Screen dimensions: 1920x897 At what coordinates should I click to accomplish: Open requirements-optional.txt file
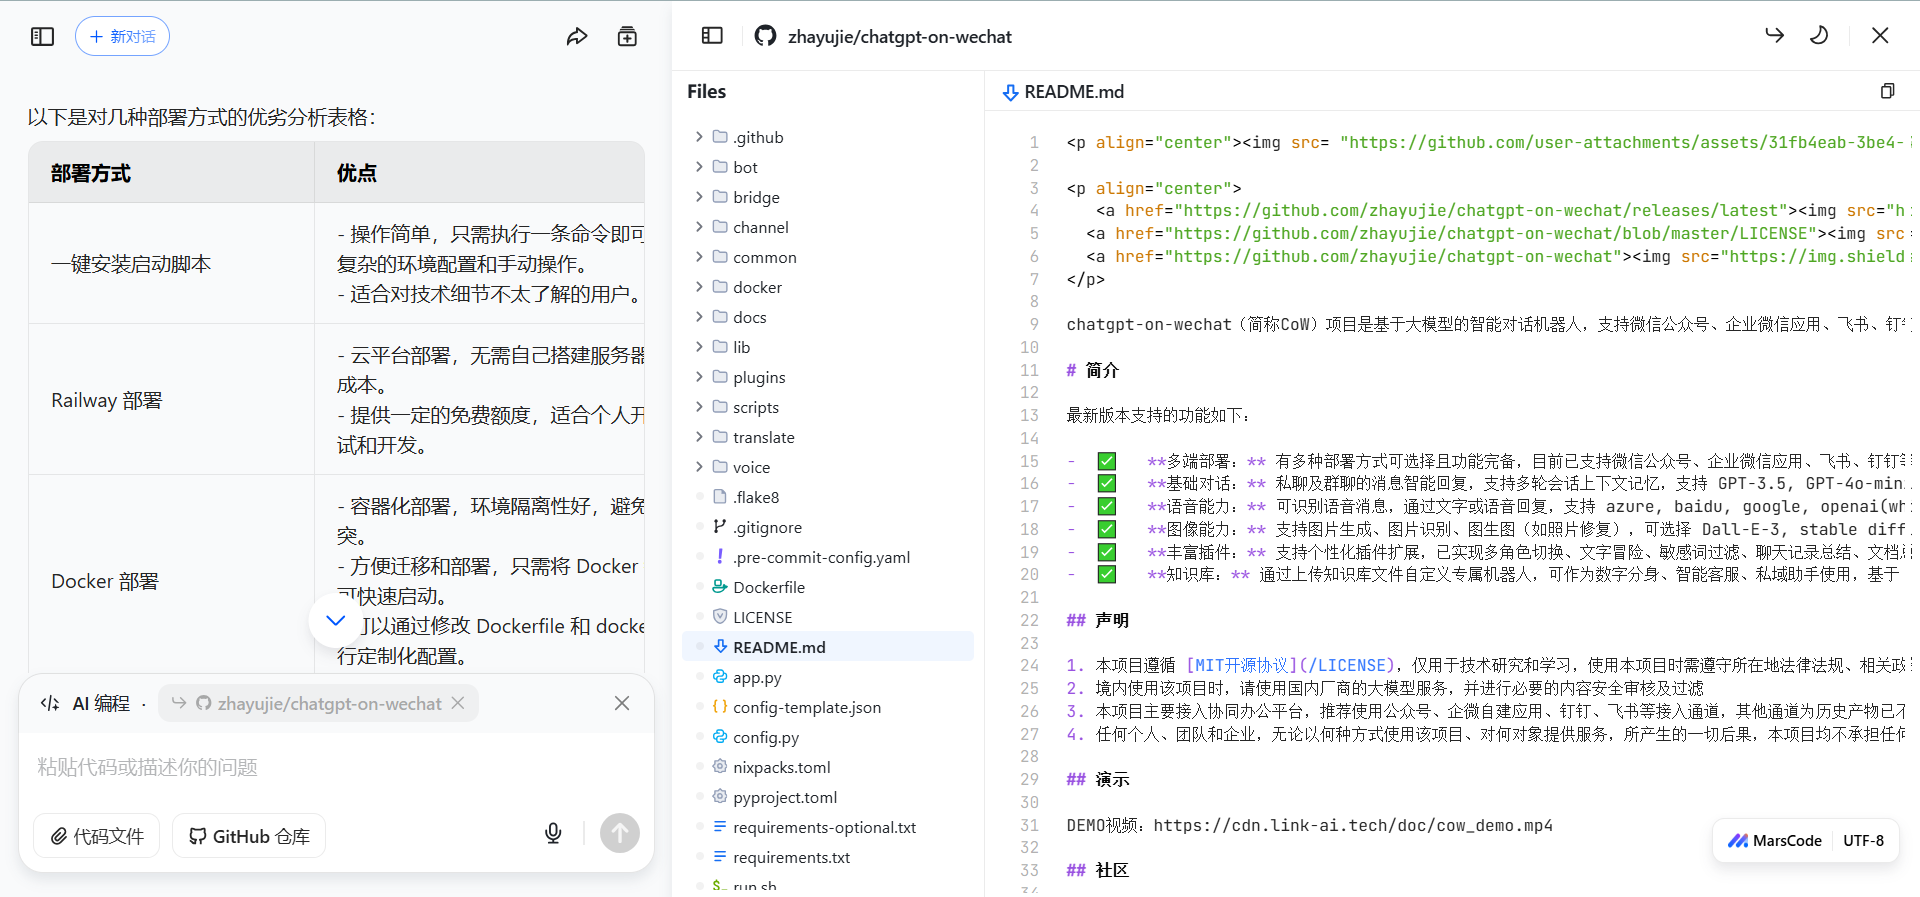click(x=828, y=827)
